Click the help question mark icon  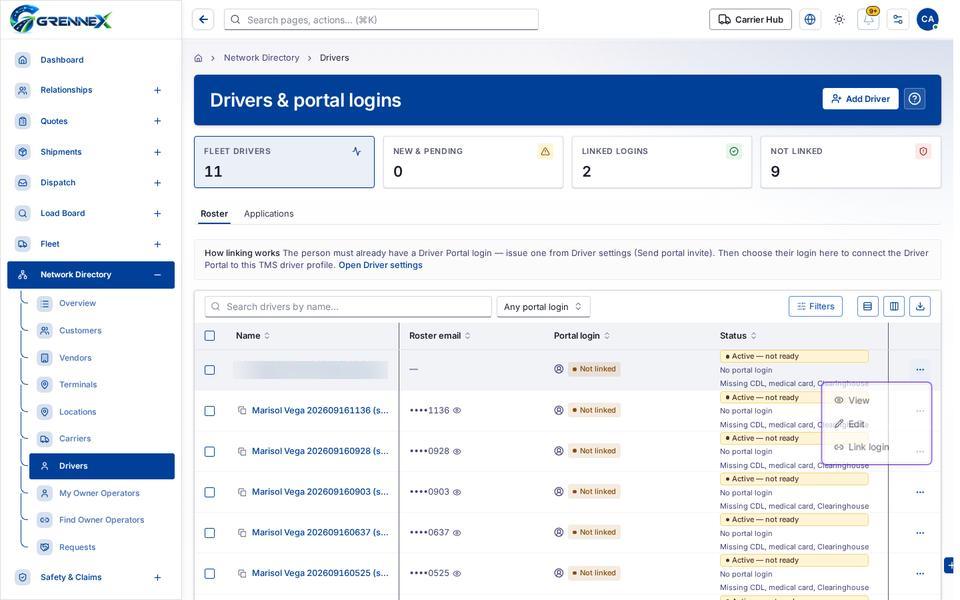(915, 99)
